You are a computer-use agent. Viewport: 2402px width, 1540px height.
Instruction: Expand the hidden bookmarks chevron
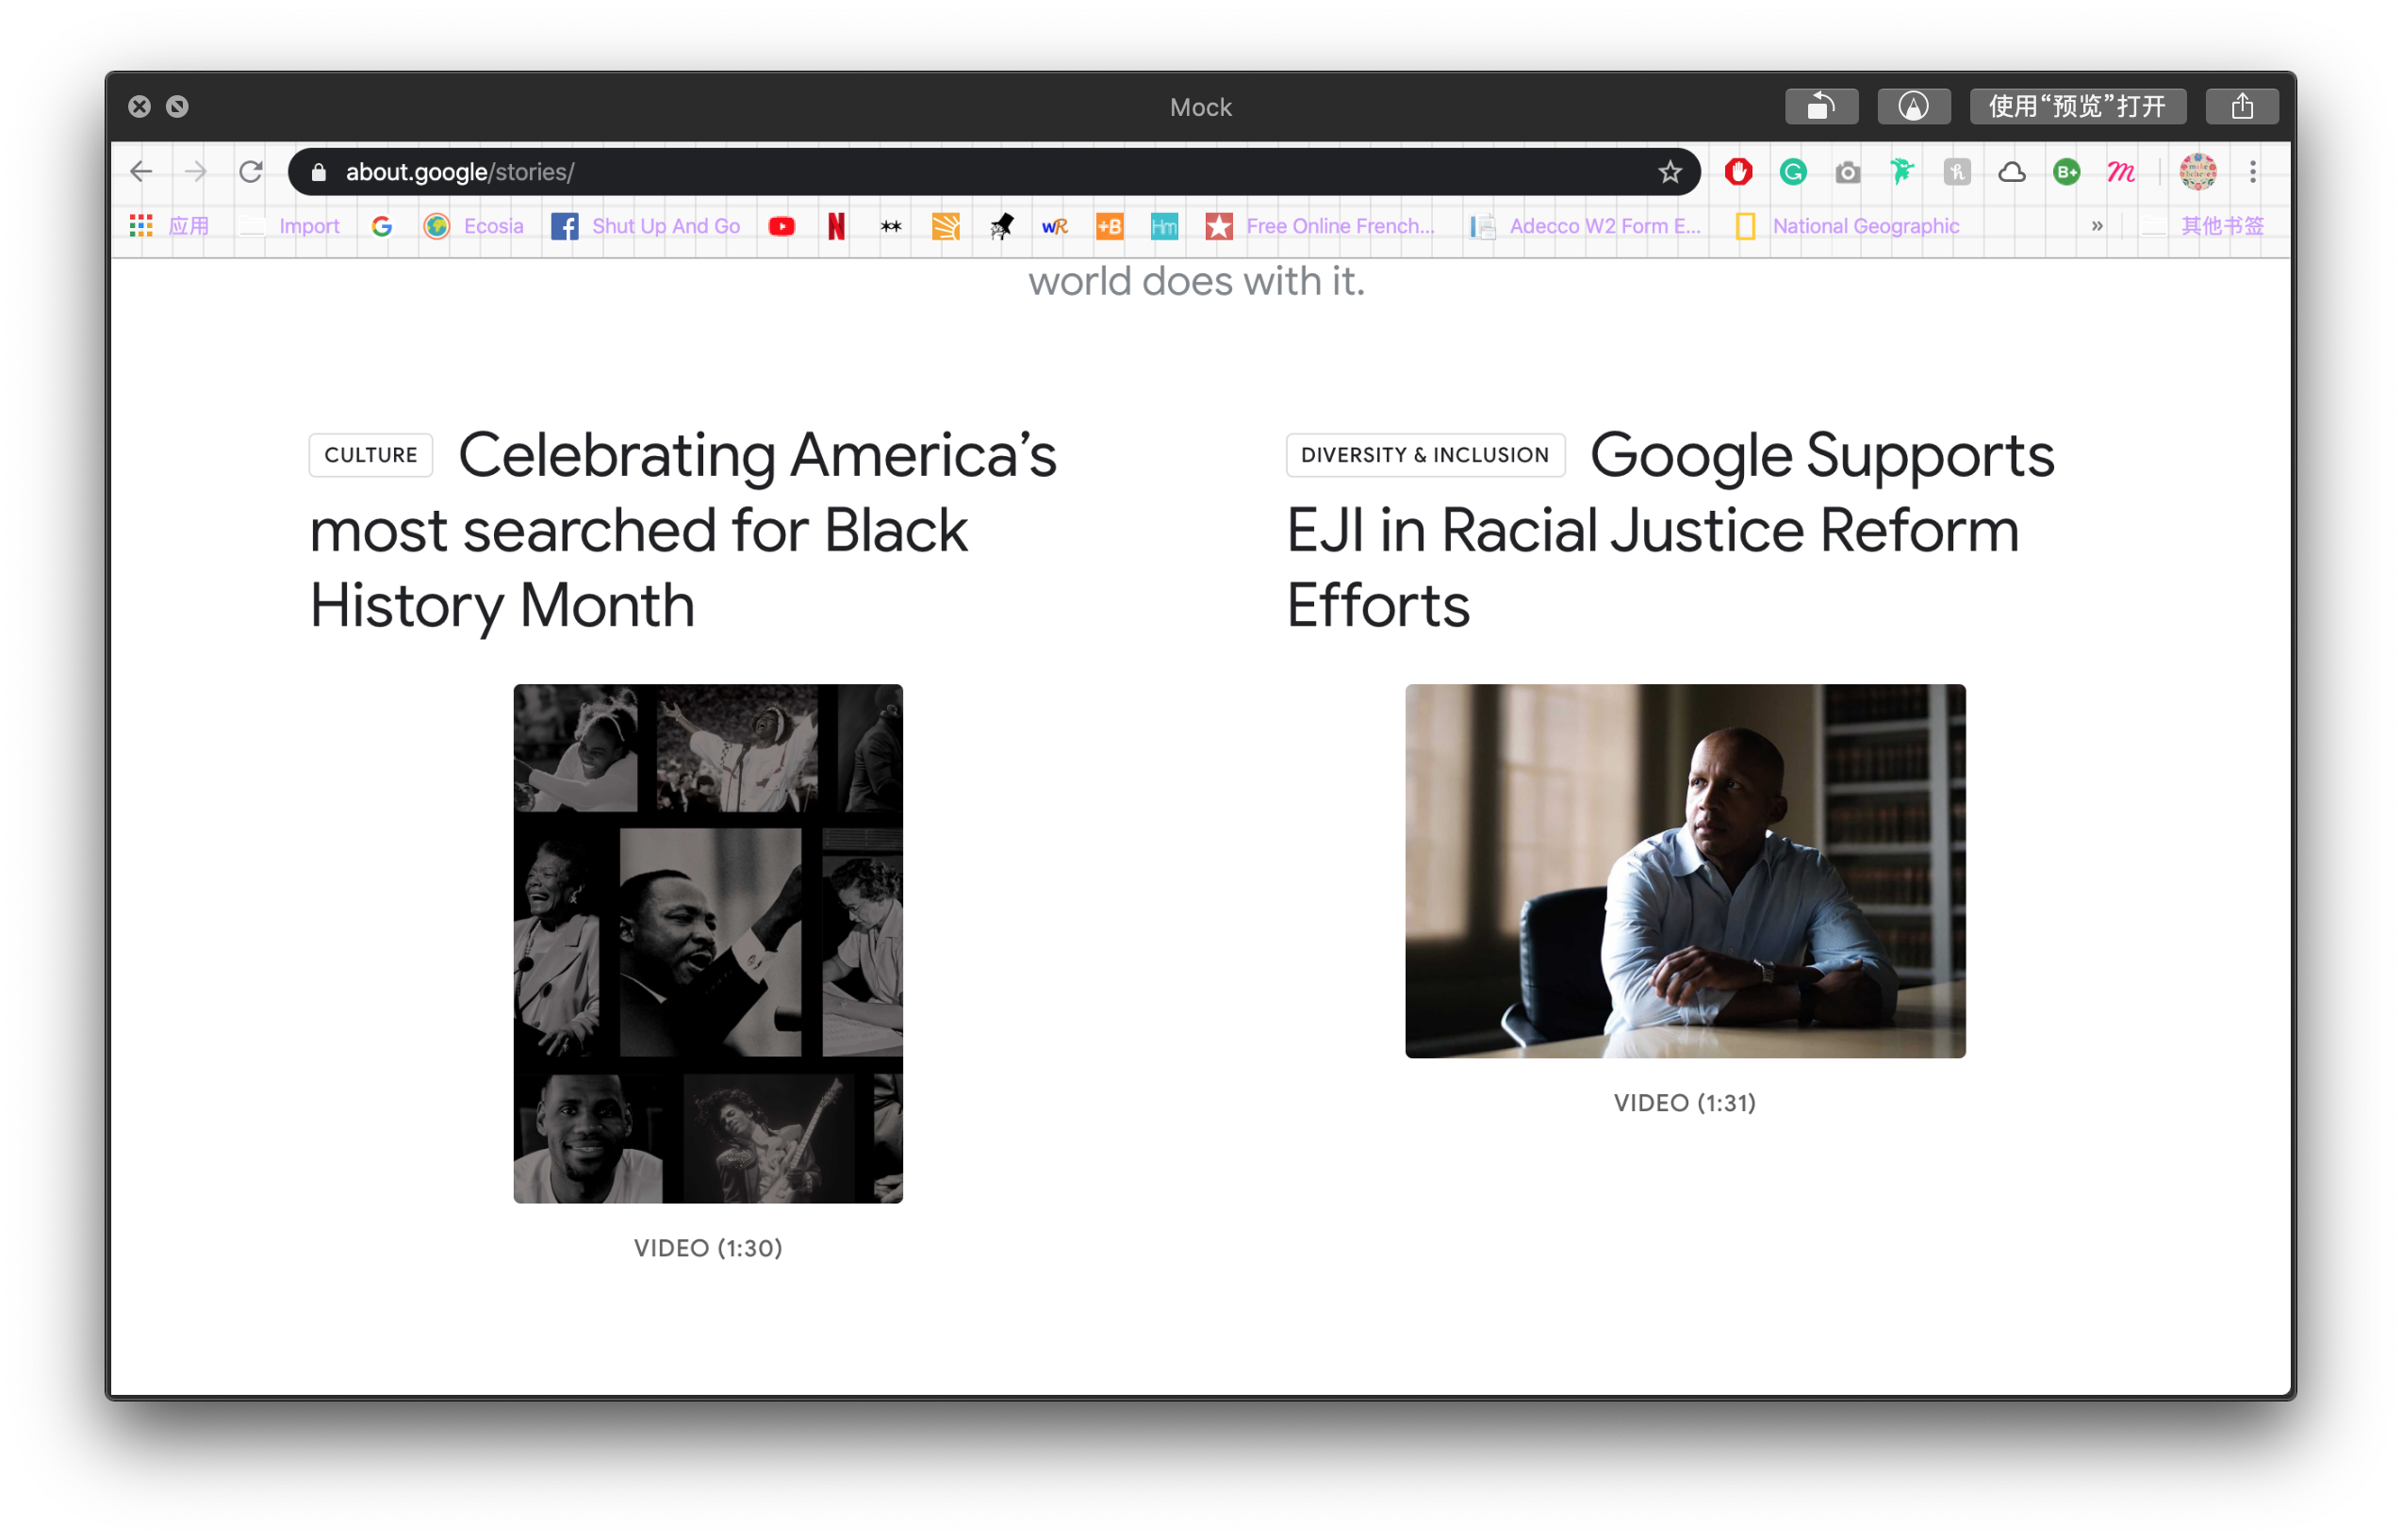click(2097, 227)
